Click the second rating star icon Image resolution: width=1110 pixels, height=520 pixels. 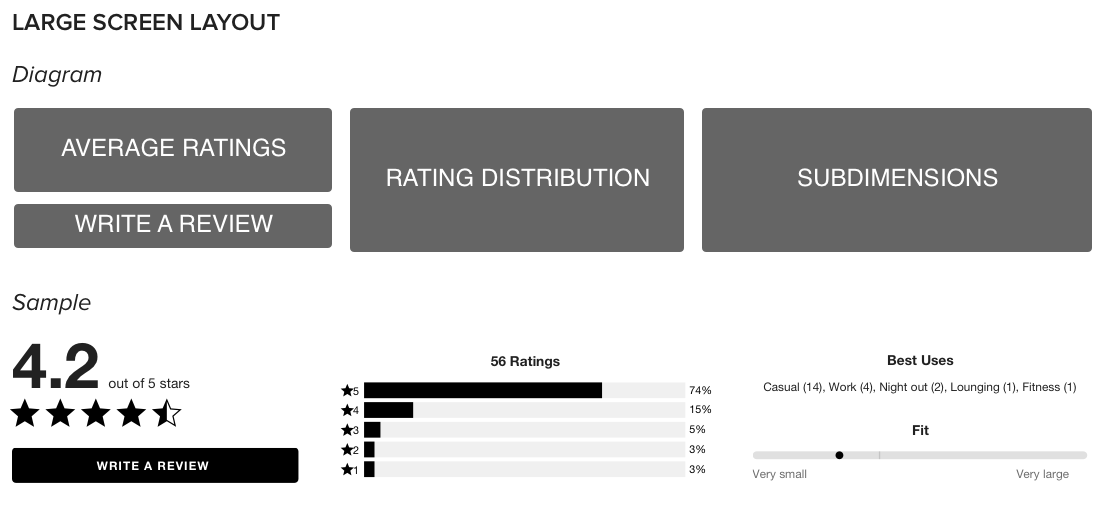coord(61,413)
